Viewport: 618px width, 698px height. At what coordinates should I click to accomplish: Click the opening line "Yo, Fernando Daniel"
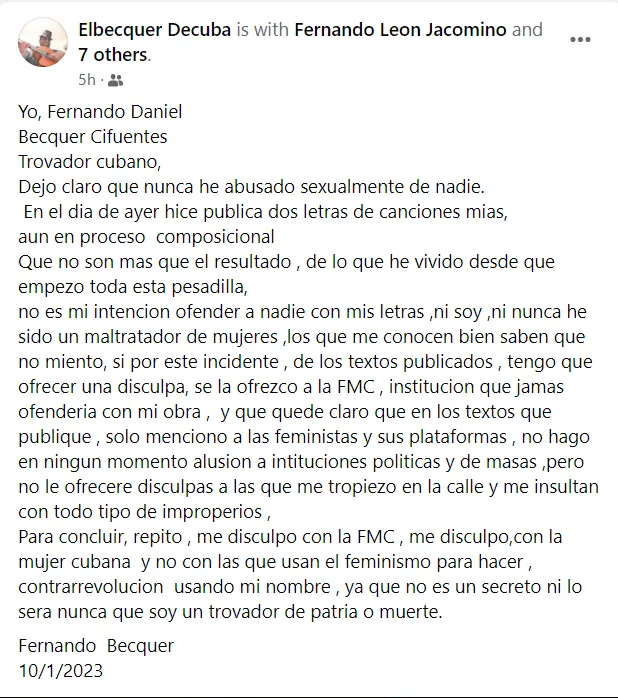tap(100, 112)
